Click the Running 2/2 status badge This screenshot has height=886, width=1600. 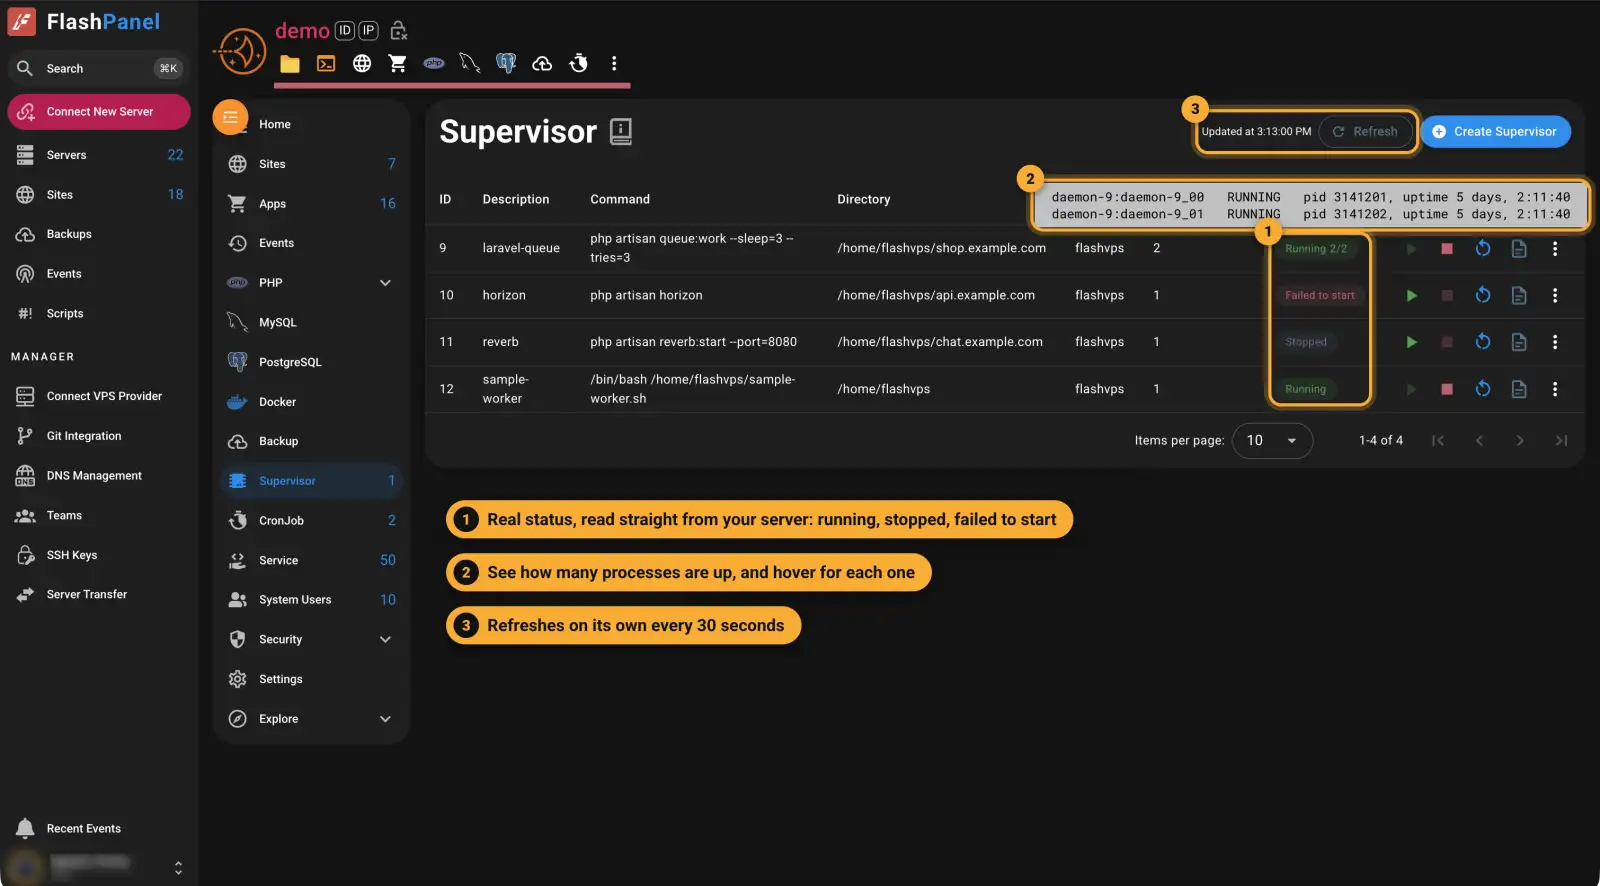click(x=1316, y=249)
